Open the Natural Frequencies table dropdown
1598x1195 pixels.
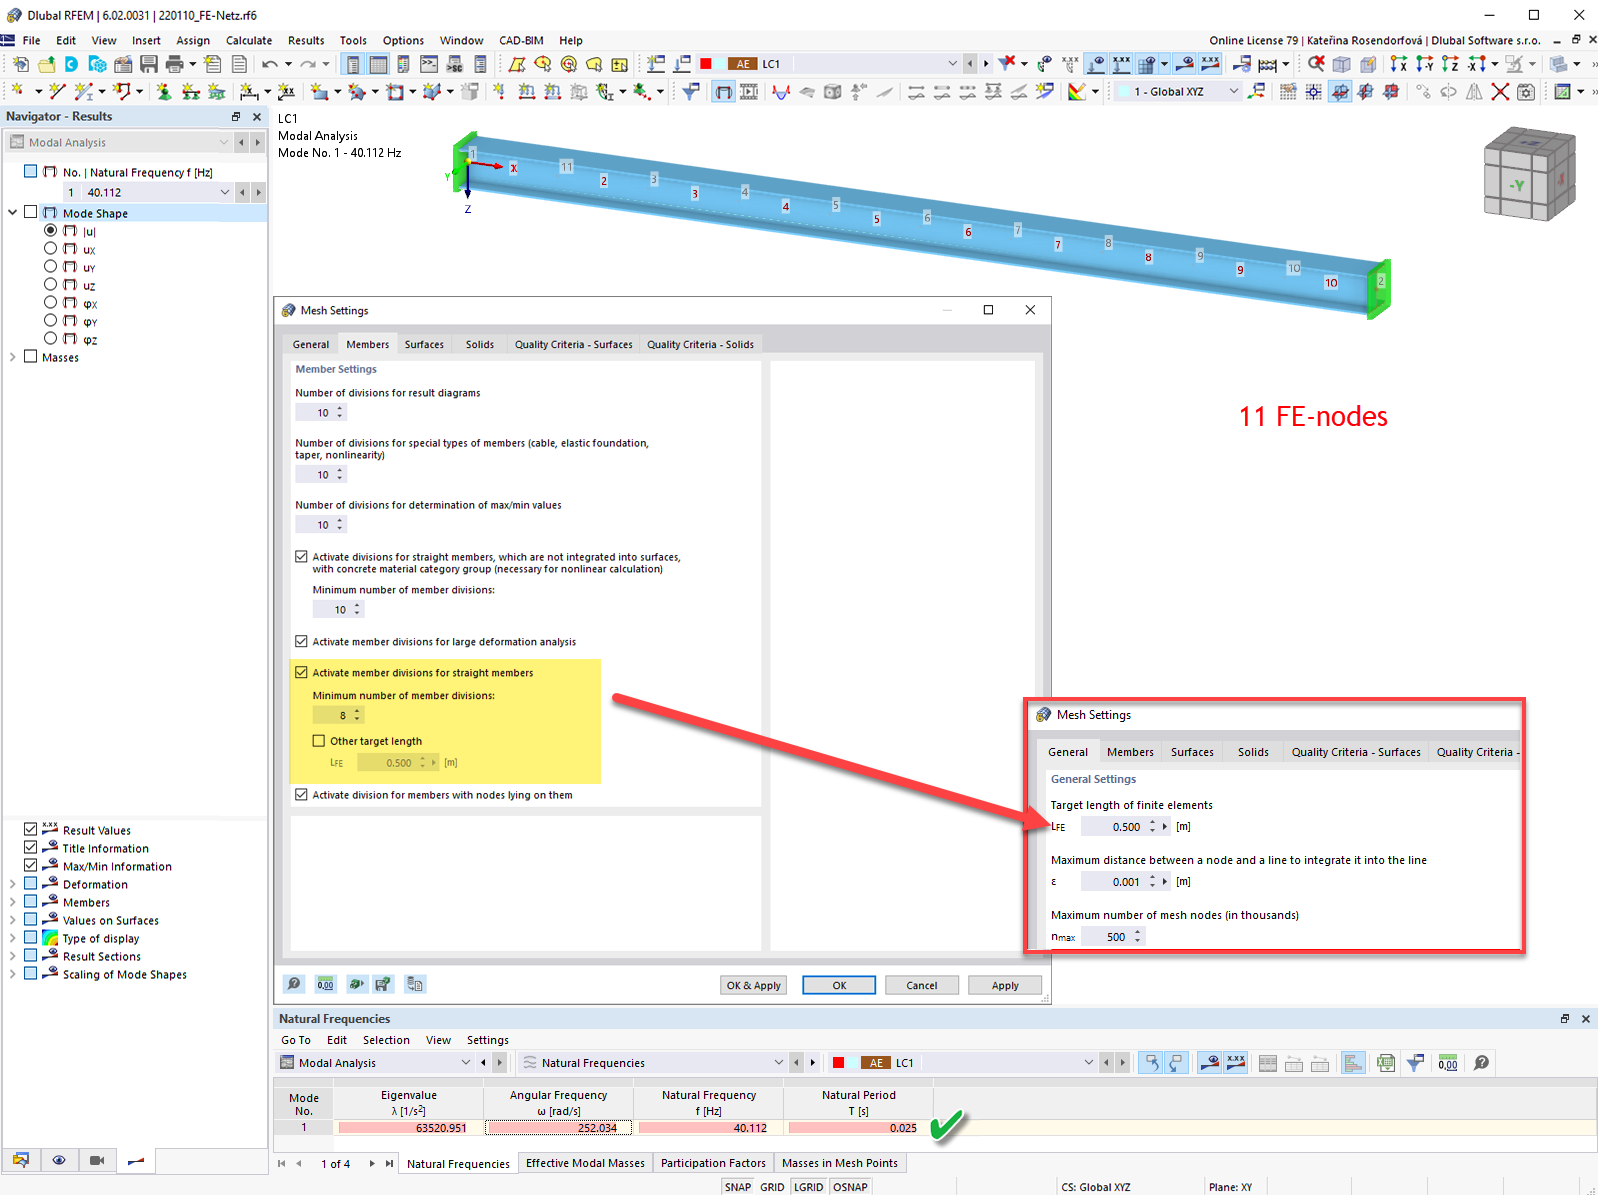click(779, 1063)
